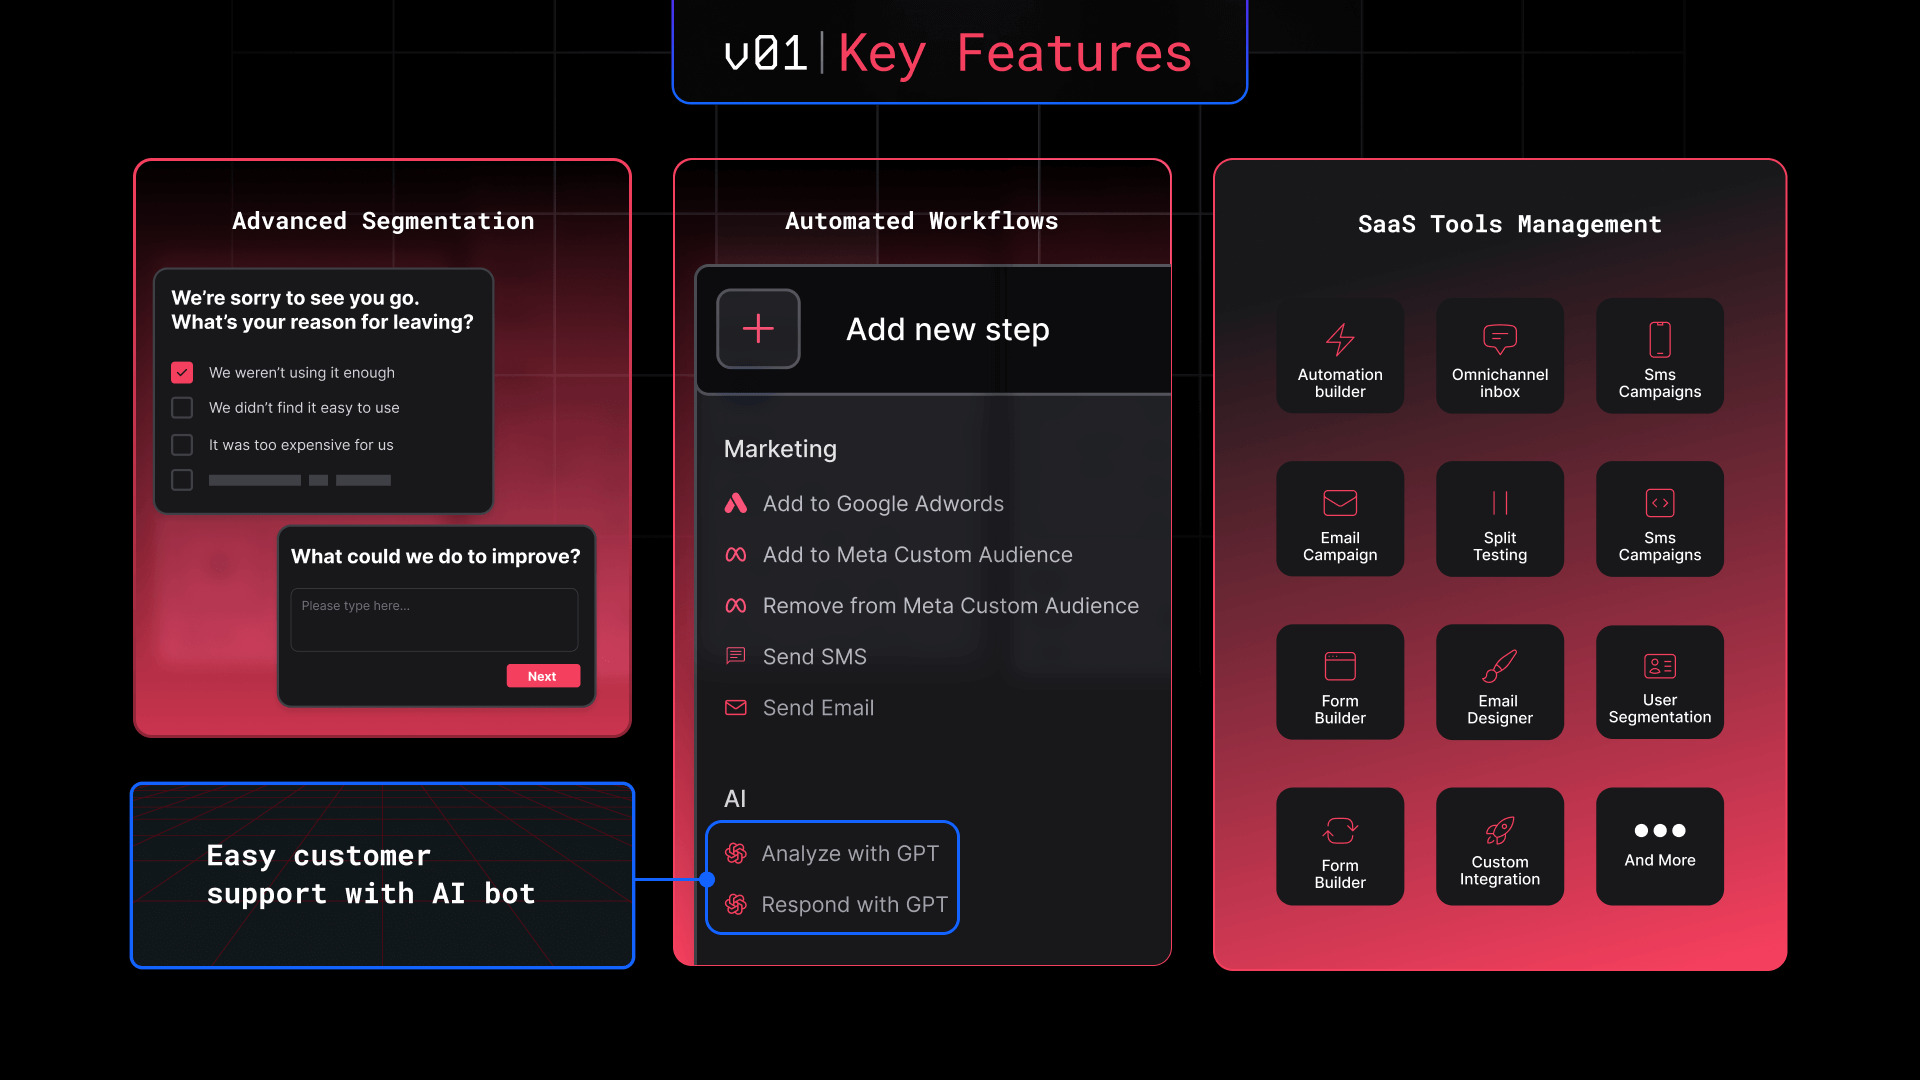
Task: Select Analyze with GPT option
Action: click(849, 853)
